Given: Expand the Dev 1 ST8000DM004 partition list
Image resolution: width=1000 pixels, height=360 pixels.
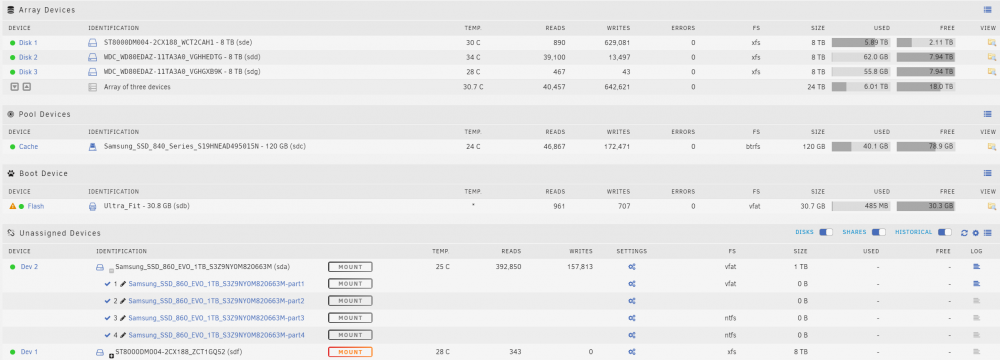Looking at the screenshot, I should [112, 356].
